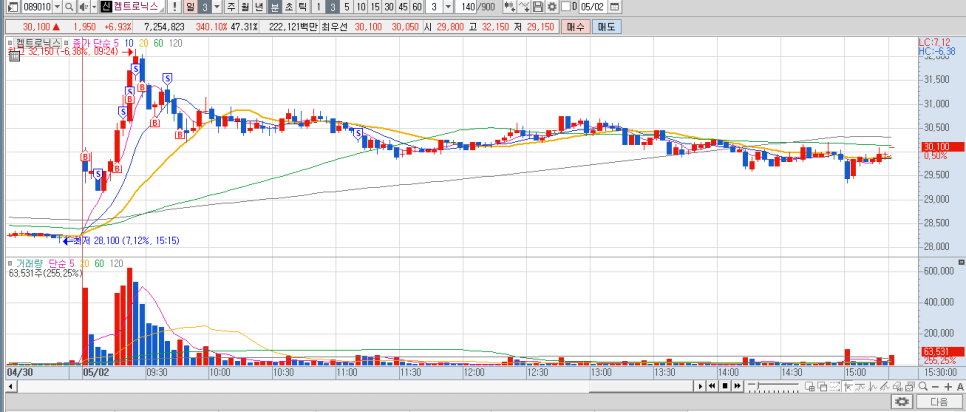Click the exclamation mark info button
The height and width of the screenshot is (412, 966).
click(x=174, y=7)
